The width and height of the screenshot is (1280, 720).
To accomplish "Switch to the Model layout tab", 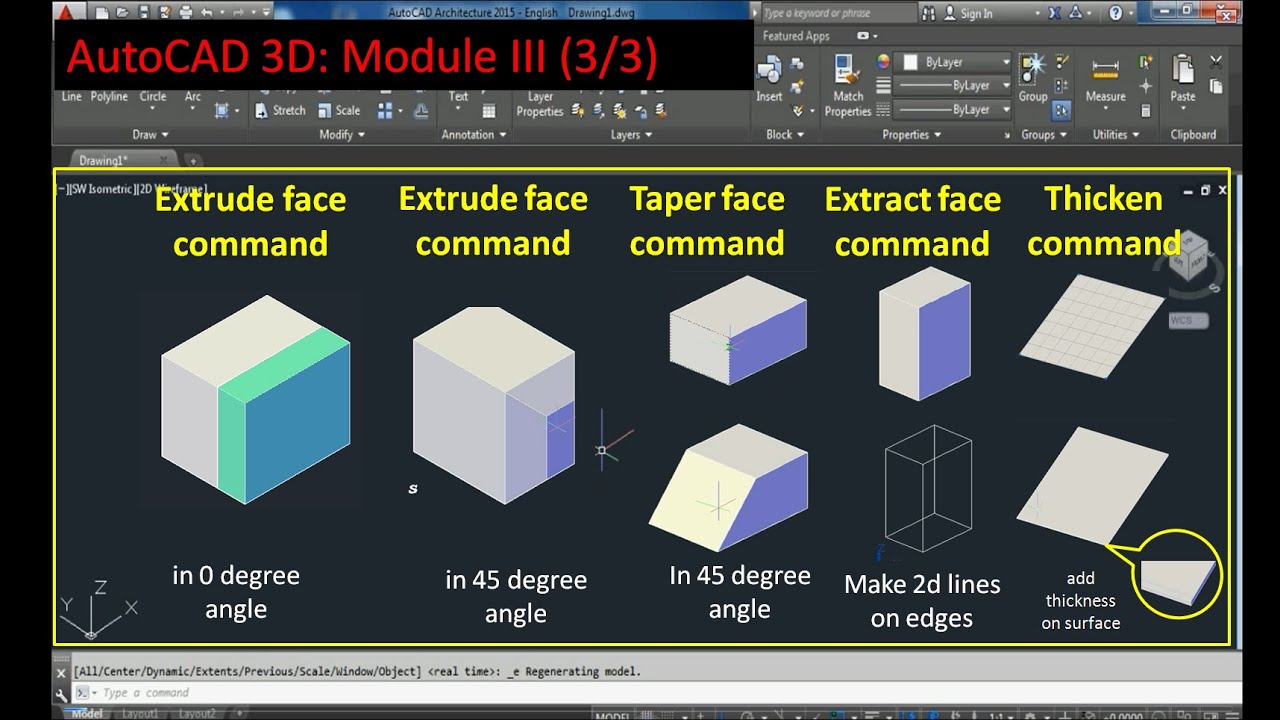I will coord(87,714).
